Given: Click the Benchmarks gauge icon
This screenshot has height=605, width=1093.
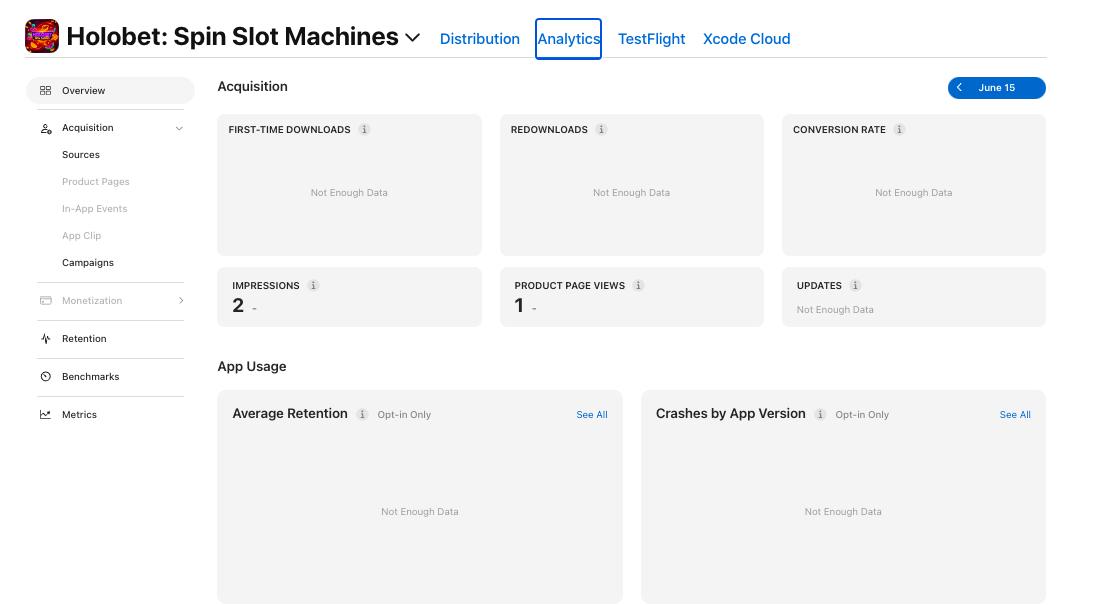Looking at the screenshot, I should click(x=46, y=376).
